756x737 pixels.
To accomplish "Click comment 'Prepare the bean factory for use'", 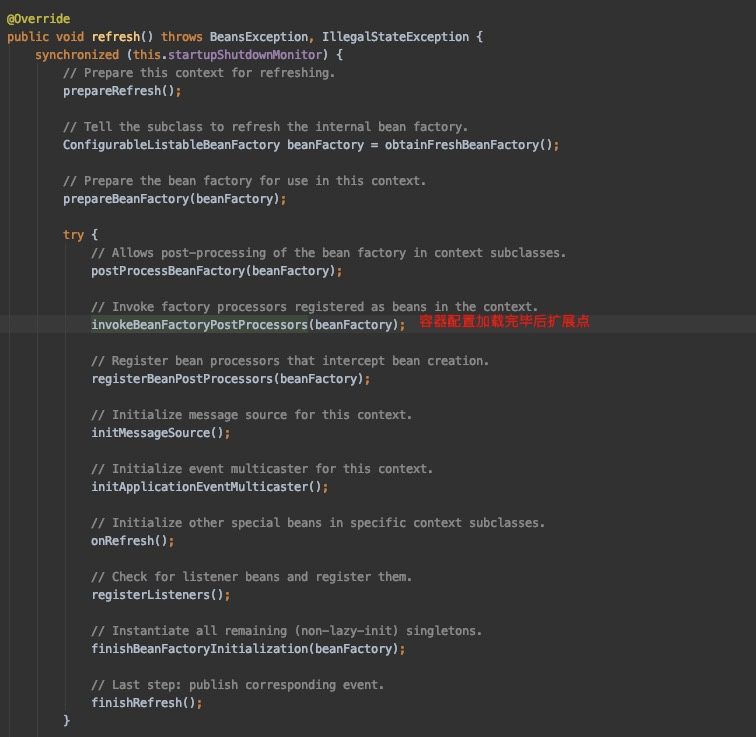I will click(244, 181).
